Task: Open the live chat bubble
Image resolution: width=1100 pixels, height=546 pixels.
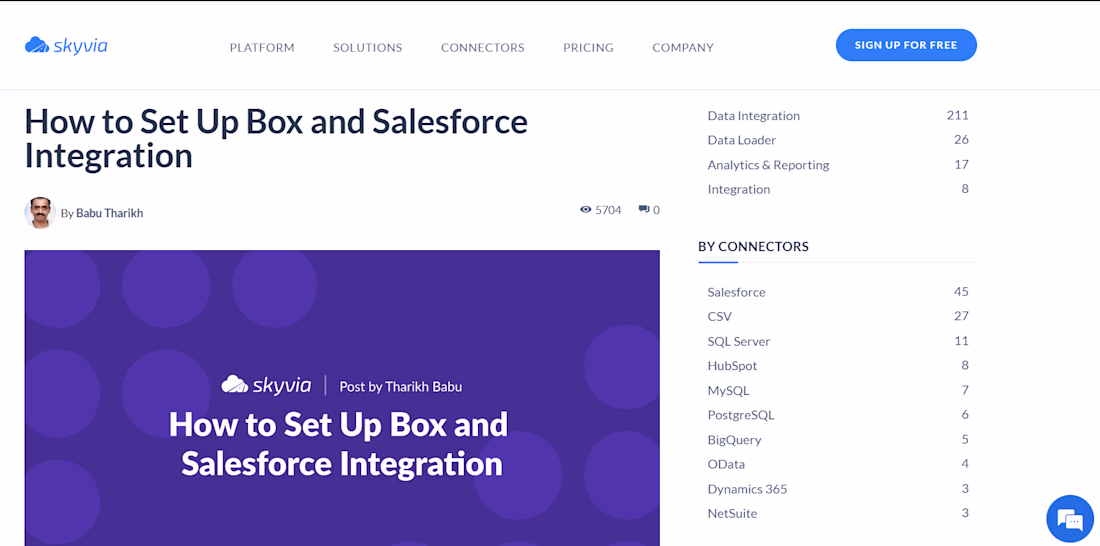Action: (x=1070, y=519)
